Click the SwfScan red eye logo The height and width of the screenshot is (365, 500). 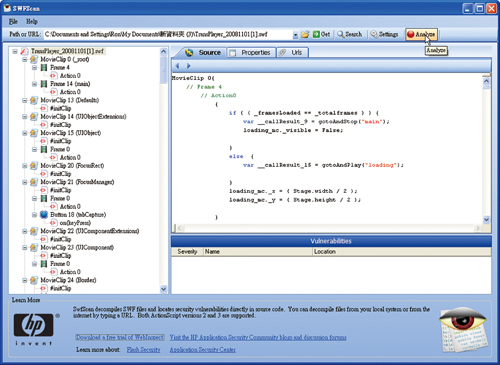tap(464, 329)
